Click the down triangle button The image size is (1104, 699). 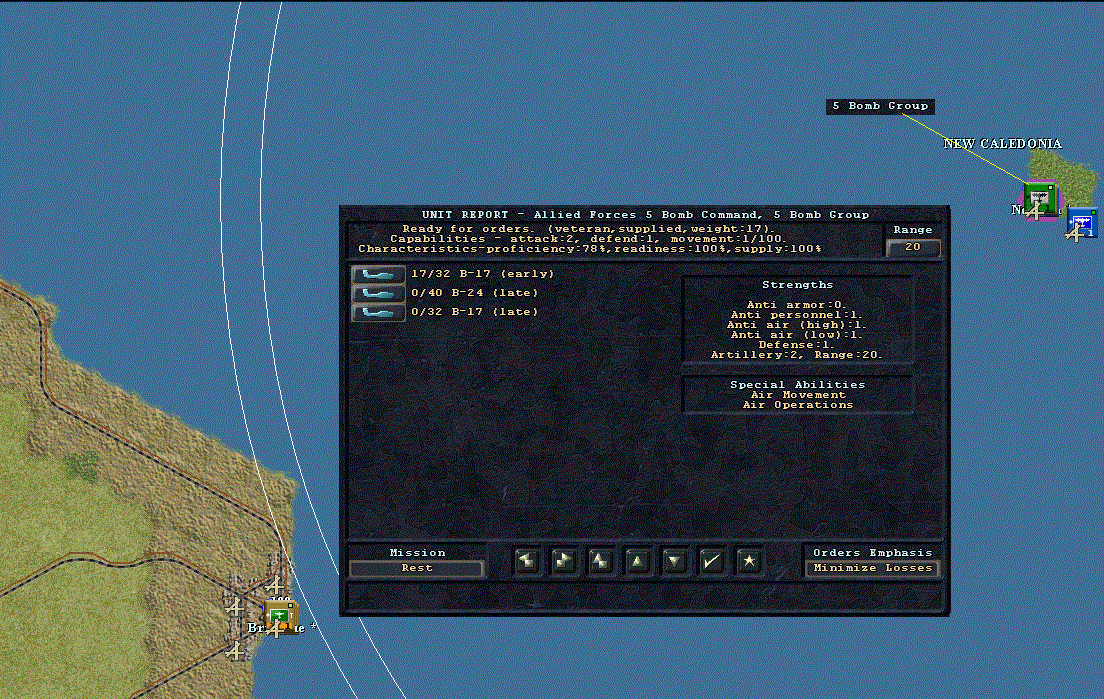675,560
